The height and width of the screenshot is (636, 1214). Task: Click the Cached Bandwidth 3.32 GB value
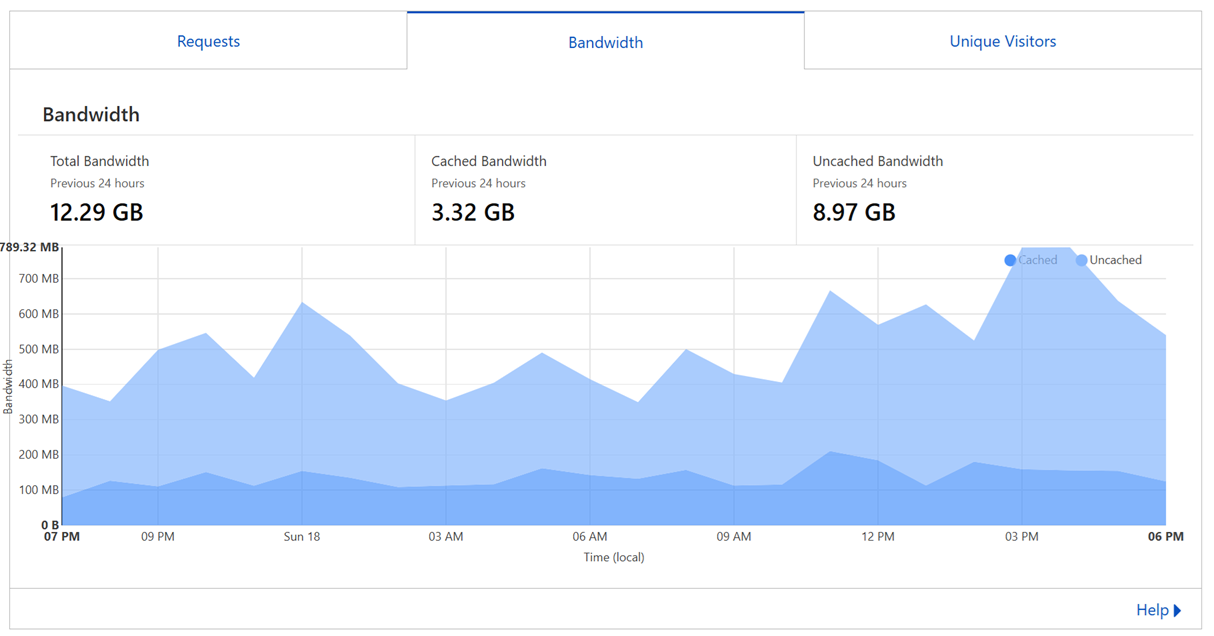pos(473,212)
